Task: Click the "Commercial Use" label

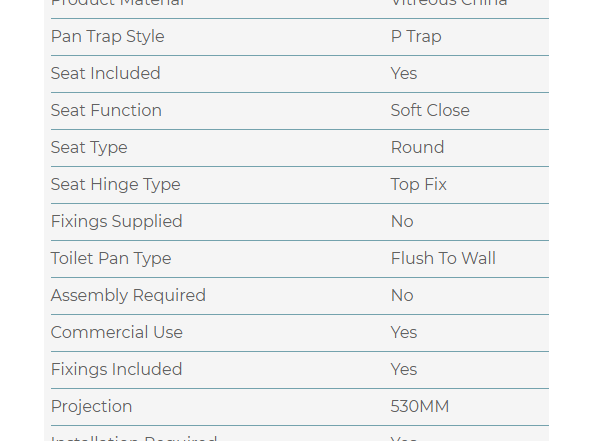Action: click(x=116, y=333)
